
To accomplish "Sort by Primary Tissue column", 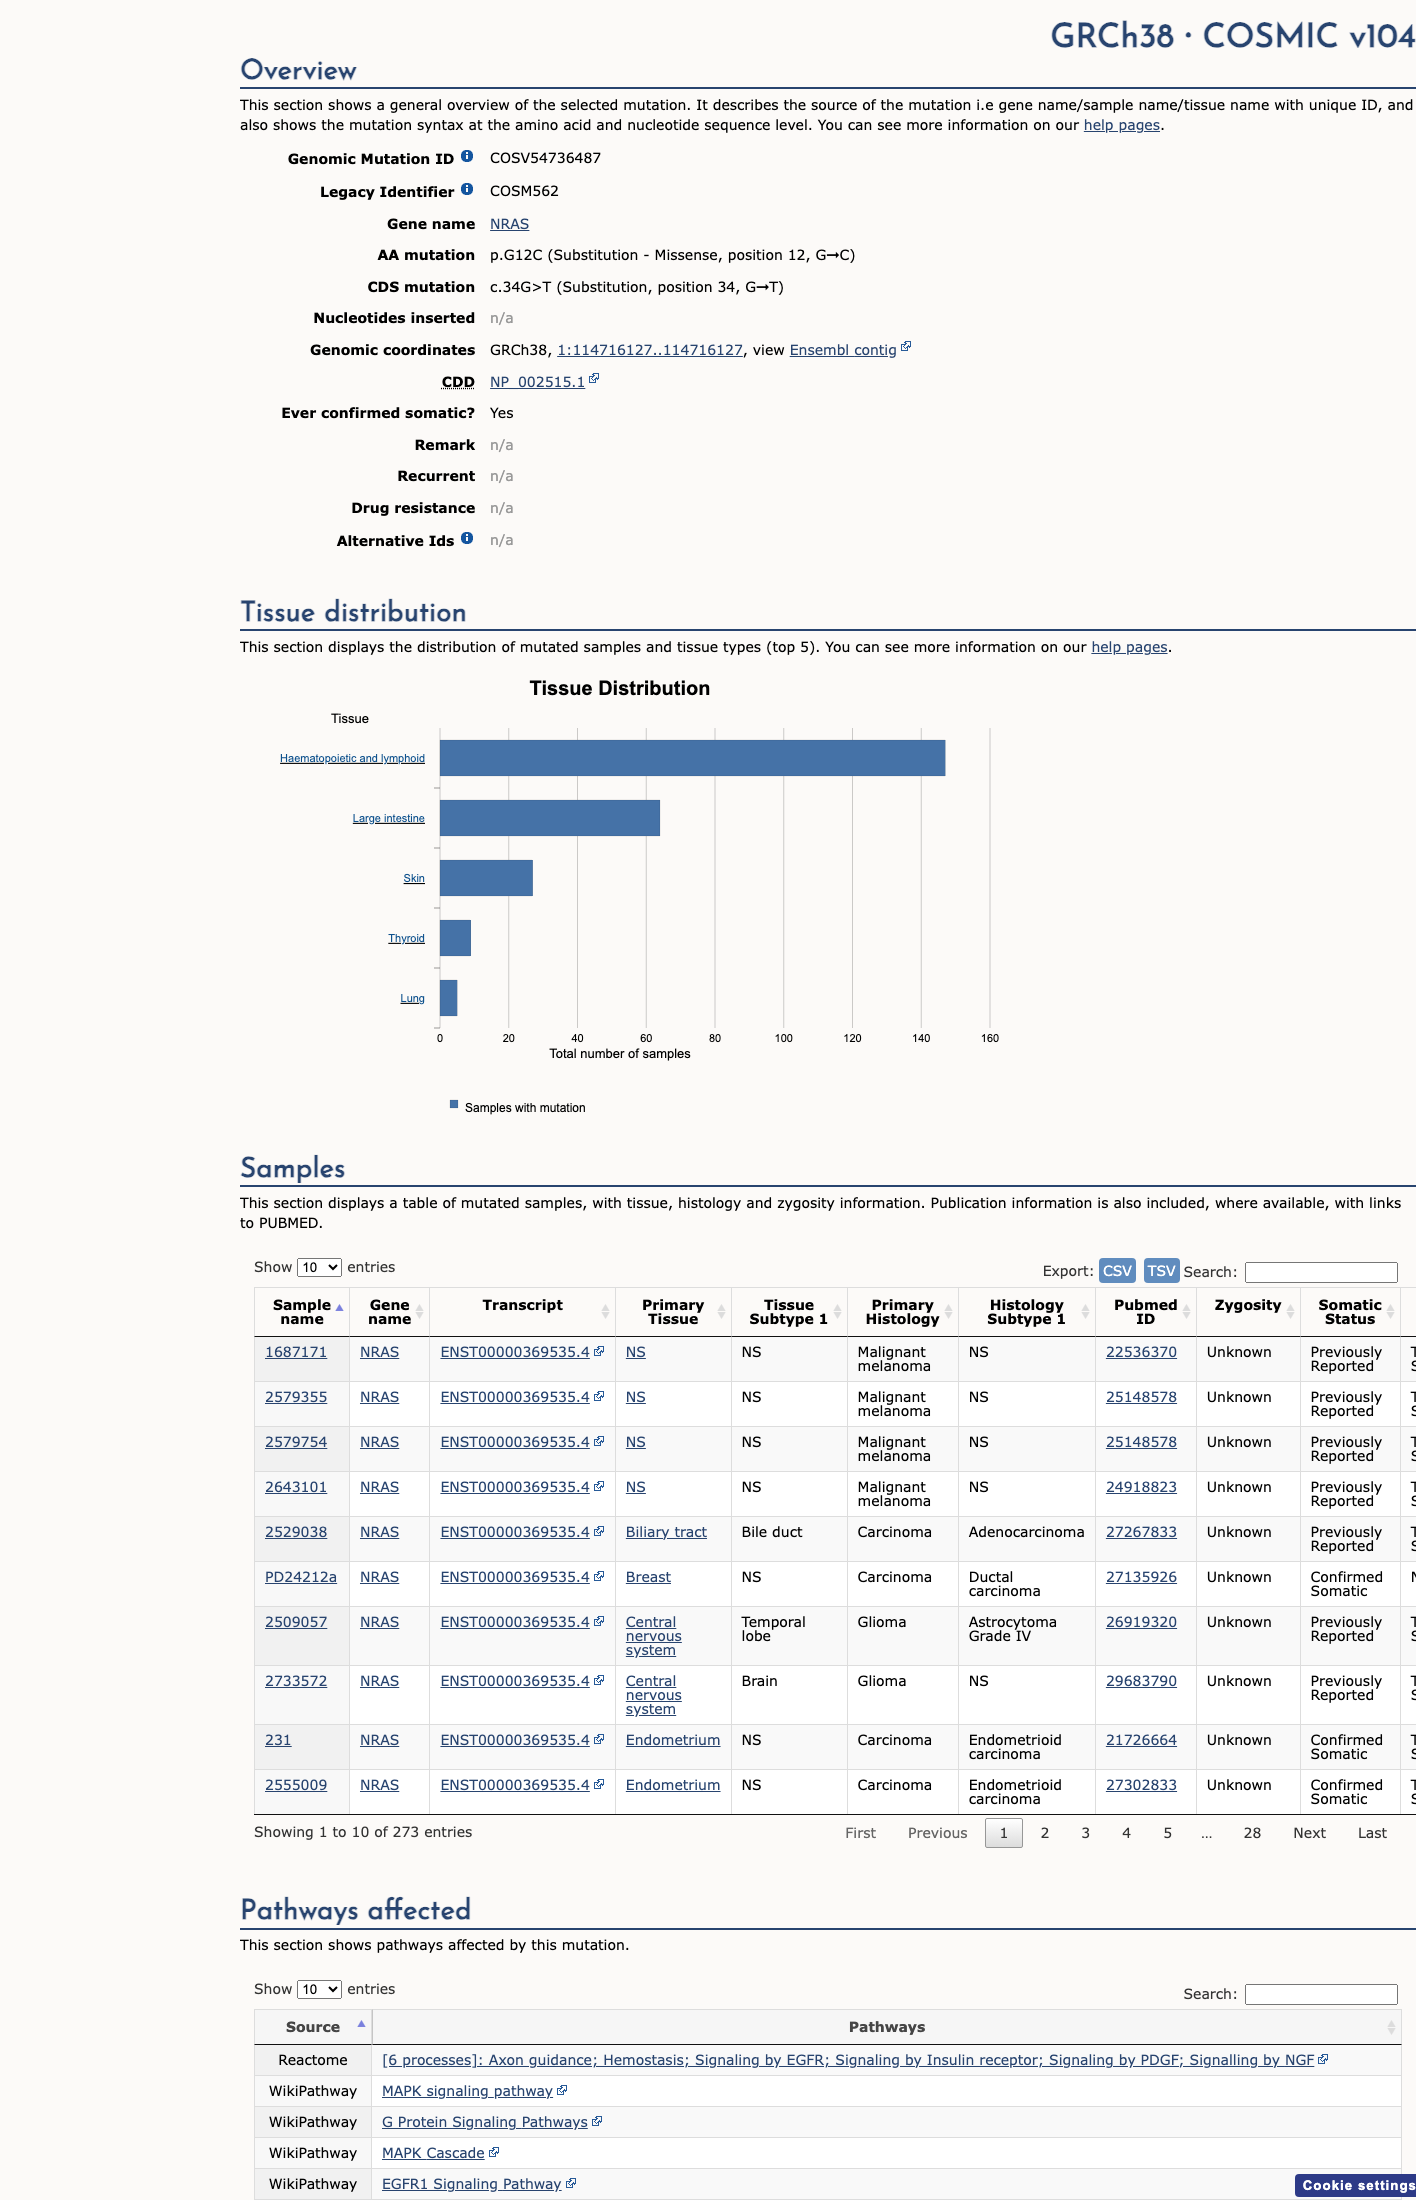I will tap(673, 1312).
